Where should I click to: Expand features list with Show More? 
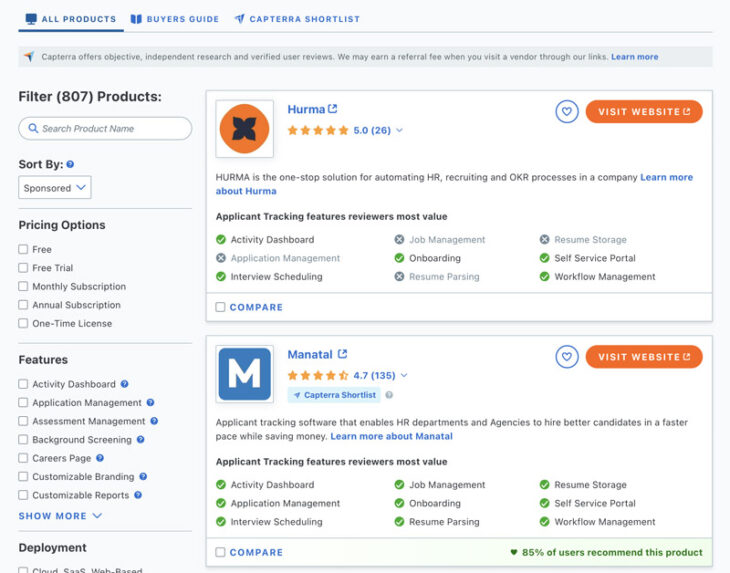[60, 516]
